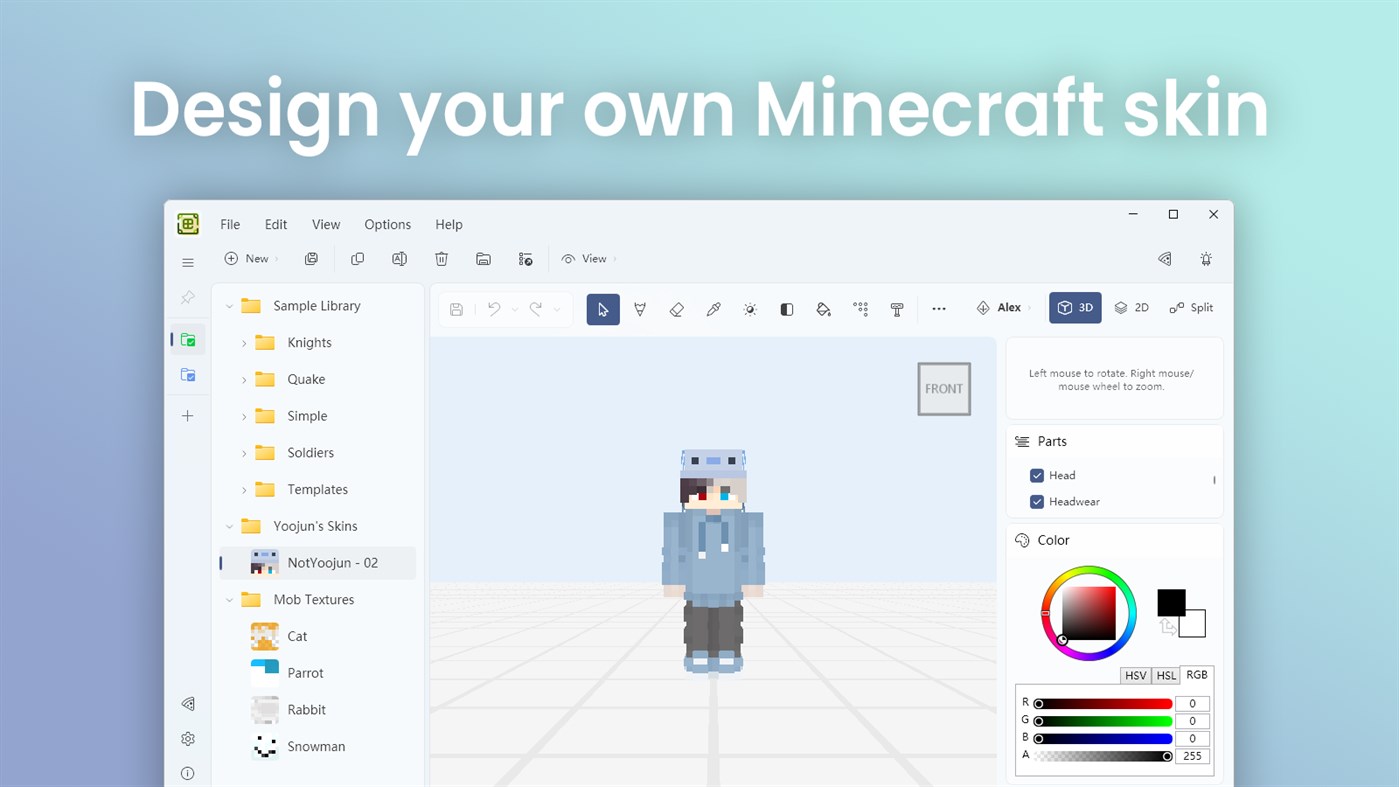Click the red R channel slider

coord(1103,704)
